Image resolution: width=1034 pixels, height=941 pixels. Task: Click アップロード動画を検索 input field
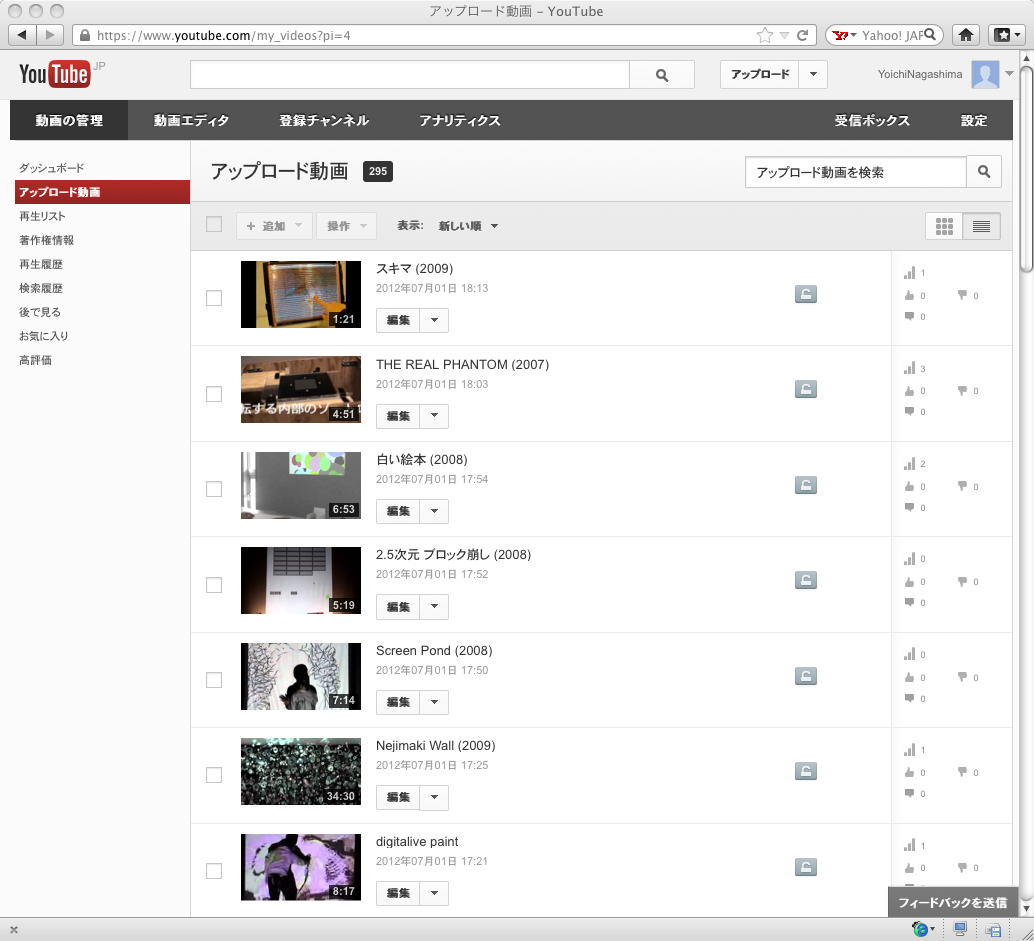[855, 172]
